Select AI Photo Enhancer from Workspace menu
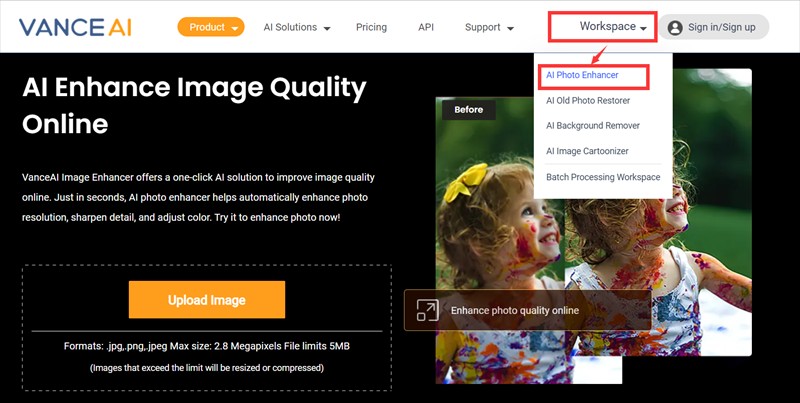The height and width of the screenshot is (403, 800). pyautogui.click(x=582, y=75)
